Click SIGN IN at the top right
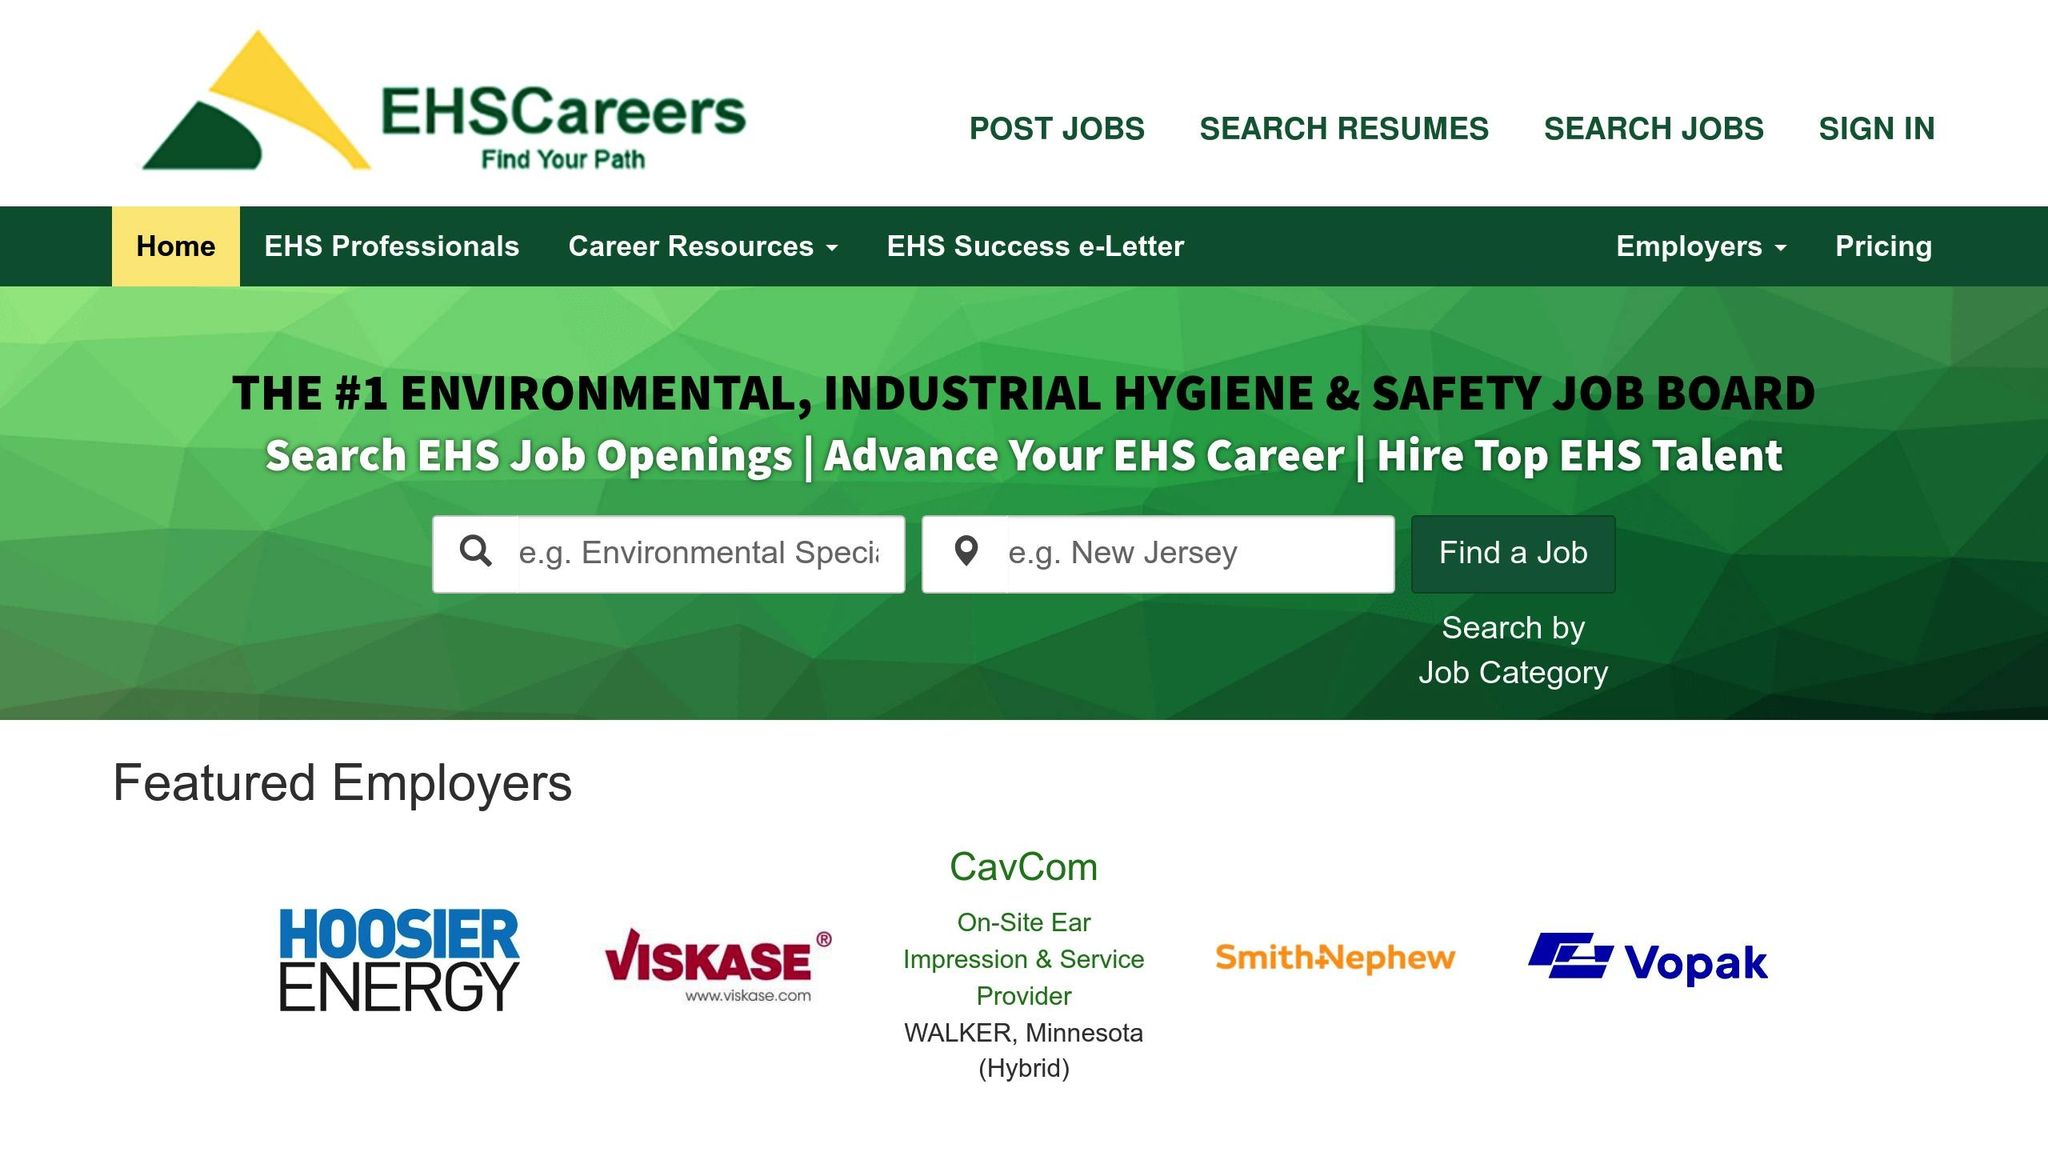The image size is (2048, 1152). (1877, 128)
